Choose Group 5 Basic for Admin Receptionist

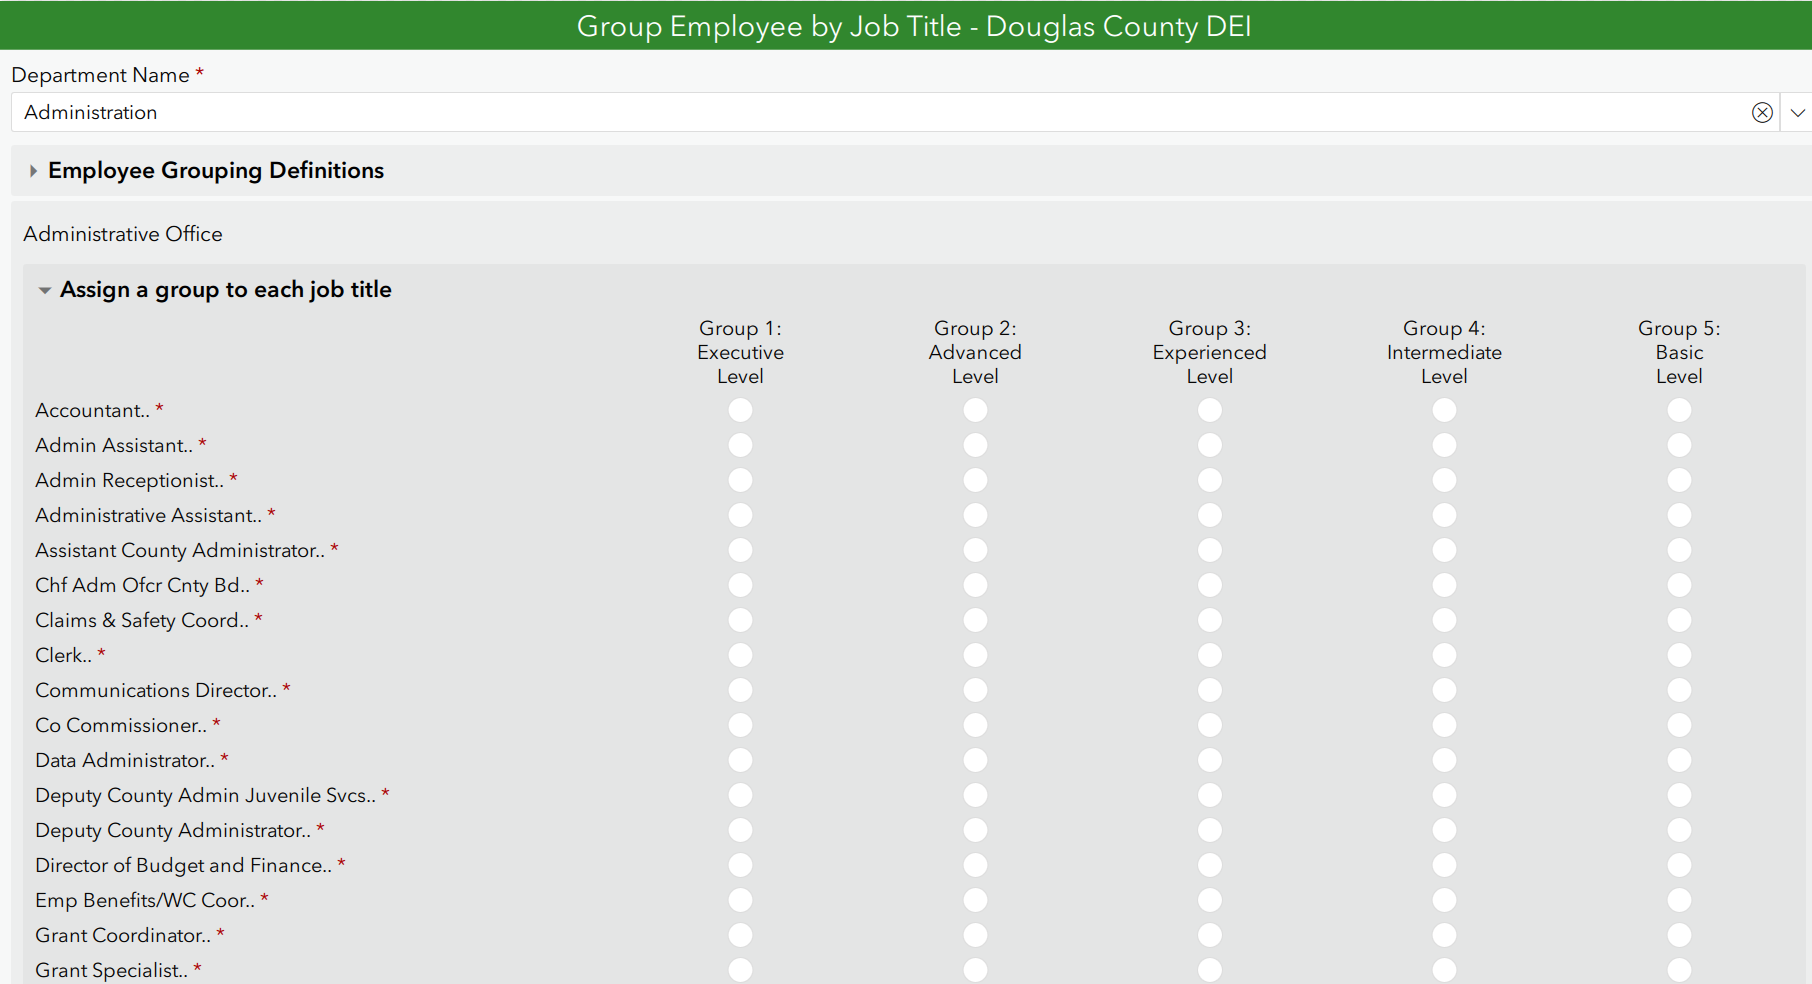click(x=1679, y=480)
